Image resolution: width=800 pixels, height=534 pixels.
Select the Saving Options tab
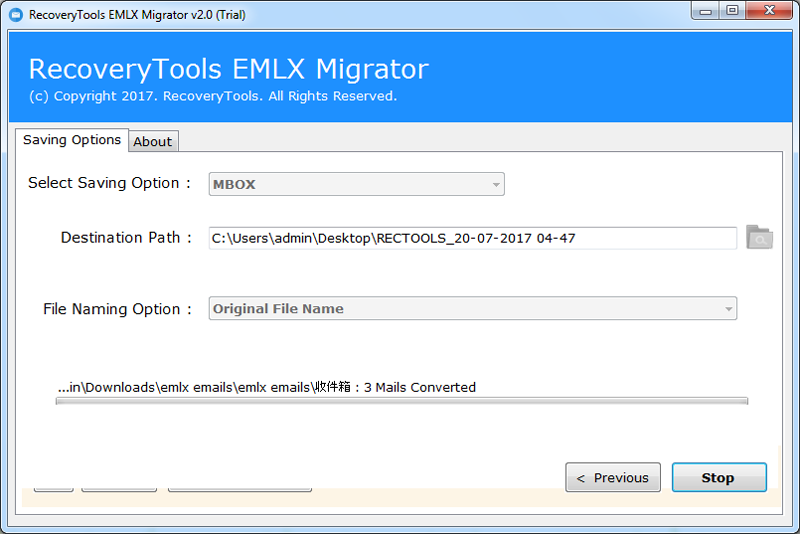(x=72, y=140)
